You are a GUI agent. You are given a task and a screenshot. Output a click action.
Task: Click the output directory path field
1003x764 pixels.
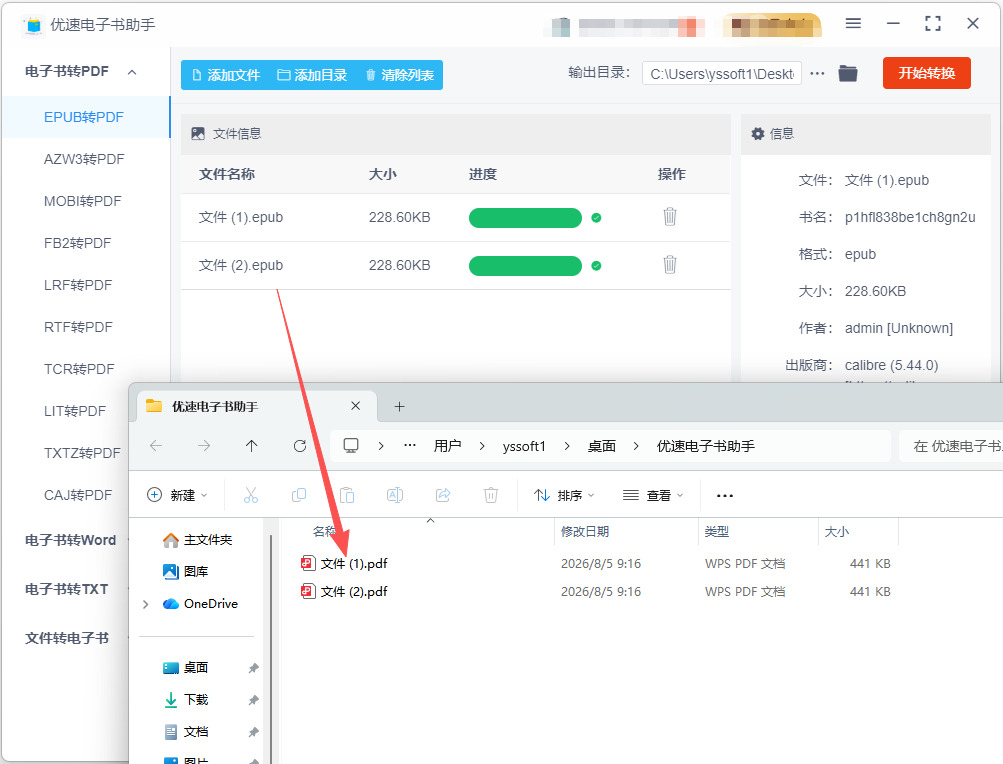click(x=722, y=74)
